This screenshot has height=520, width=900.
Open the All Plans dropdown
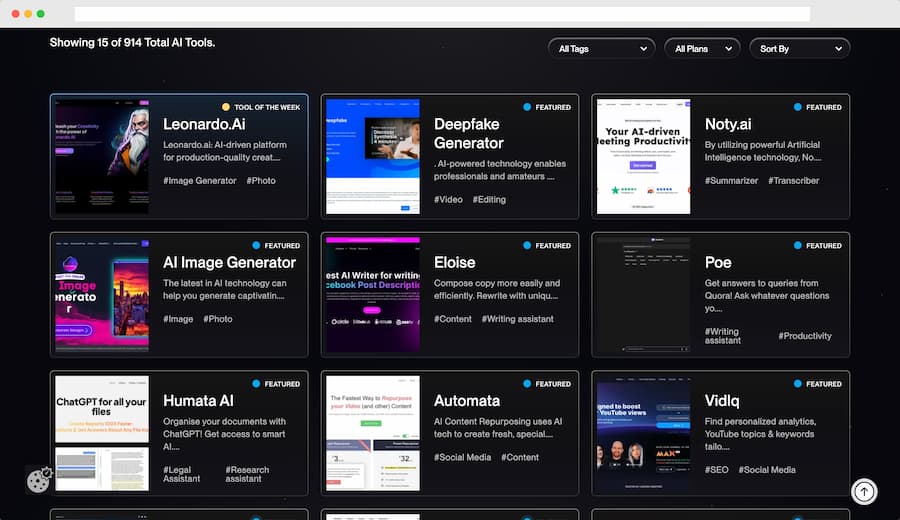point(702,49)
